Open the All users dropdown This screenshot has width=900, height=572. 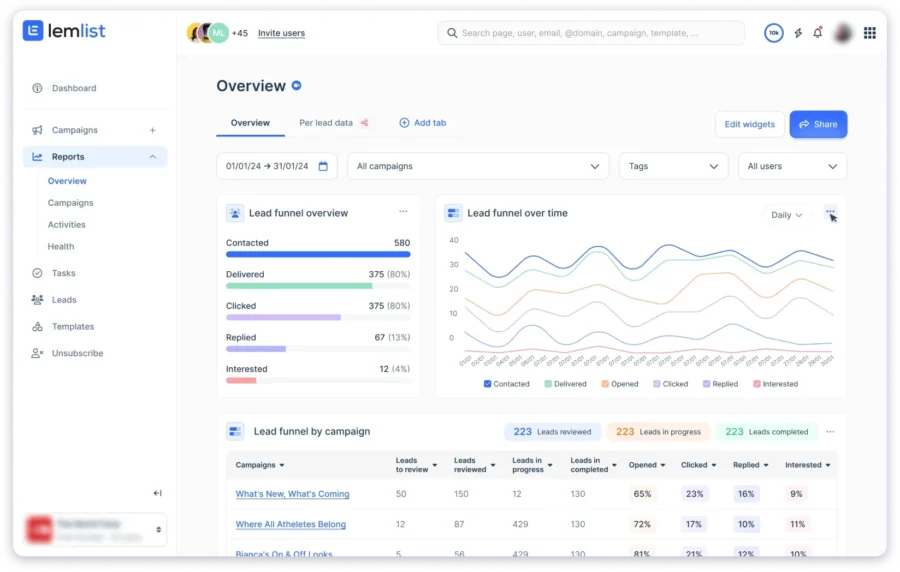[792, 166]
